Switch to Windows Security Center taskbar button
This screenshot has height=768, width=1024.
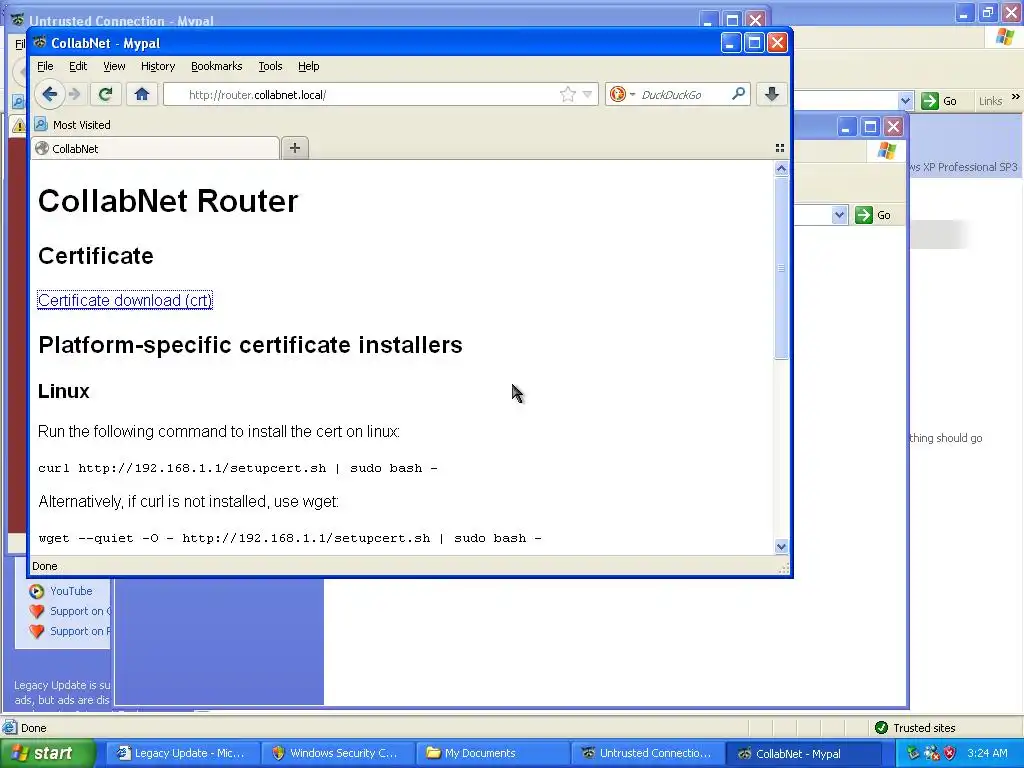click(336, 754)
